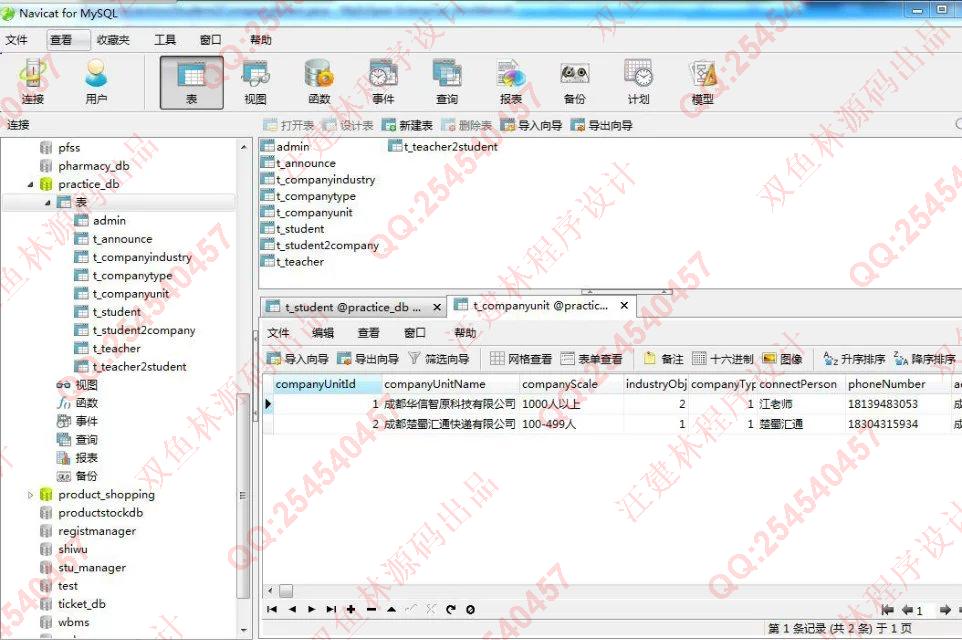Image resolution: width=962 pixels, height=640 pixels.
Task: Click the Image (图像) button
Action: click(782, 358)
